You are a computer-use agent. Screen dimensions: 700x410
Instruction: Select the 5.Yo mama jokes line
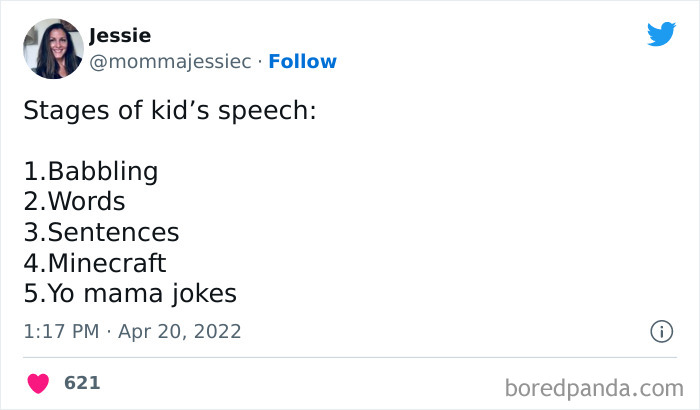[x=130, y=294]
